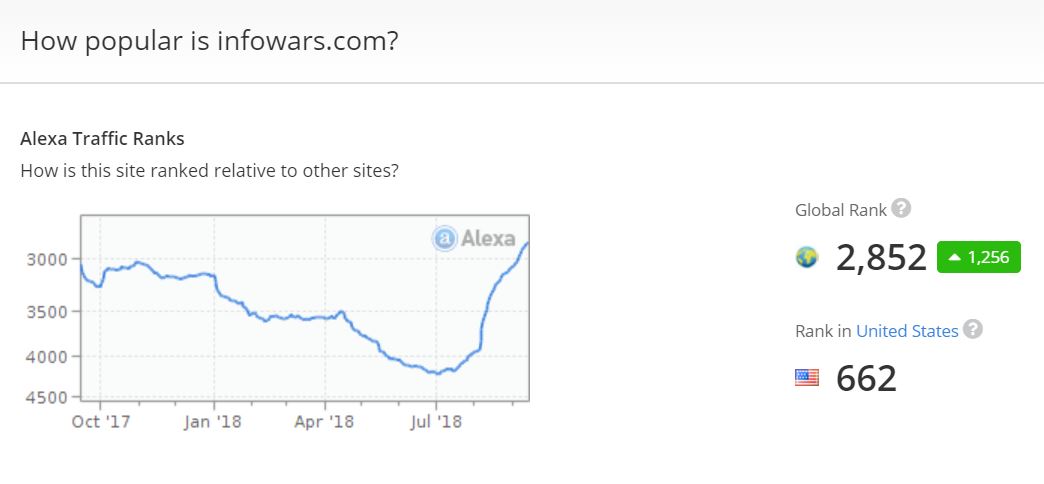The width and height of the screenshot is (1044, 484).
Task: Click the global rank number 2,852
Action: pyautogui.click(x=881, y=258)
